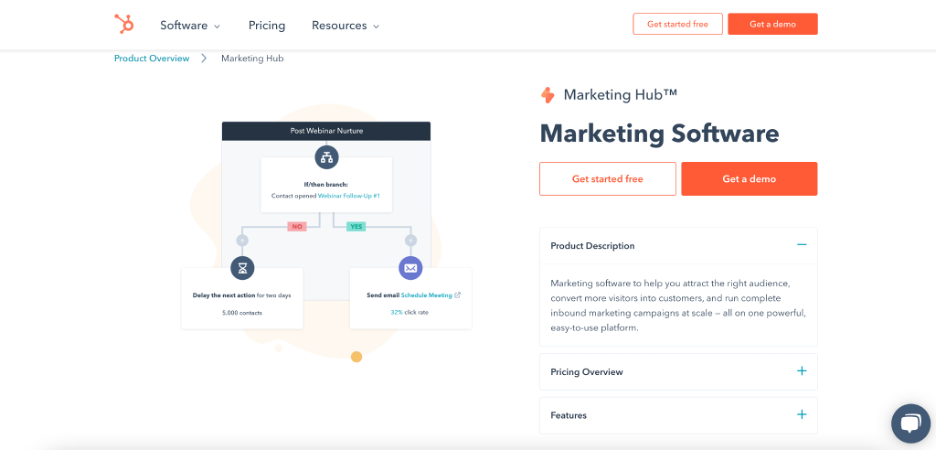
Task: Click the 32% click rate text
Action: click(x=410, y=312)
